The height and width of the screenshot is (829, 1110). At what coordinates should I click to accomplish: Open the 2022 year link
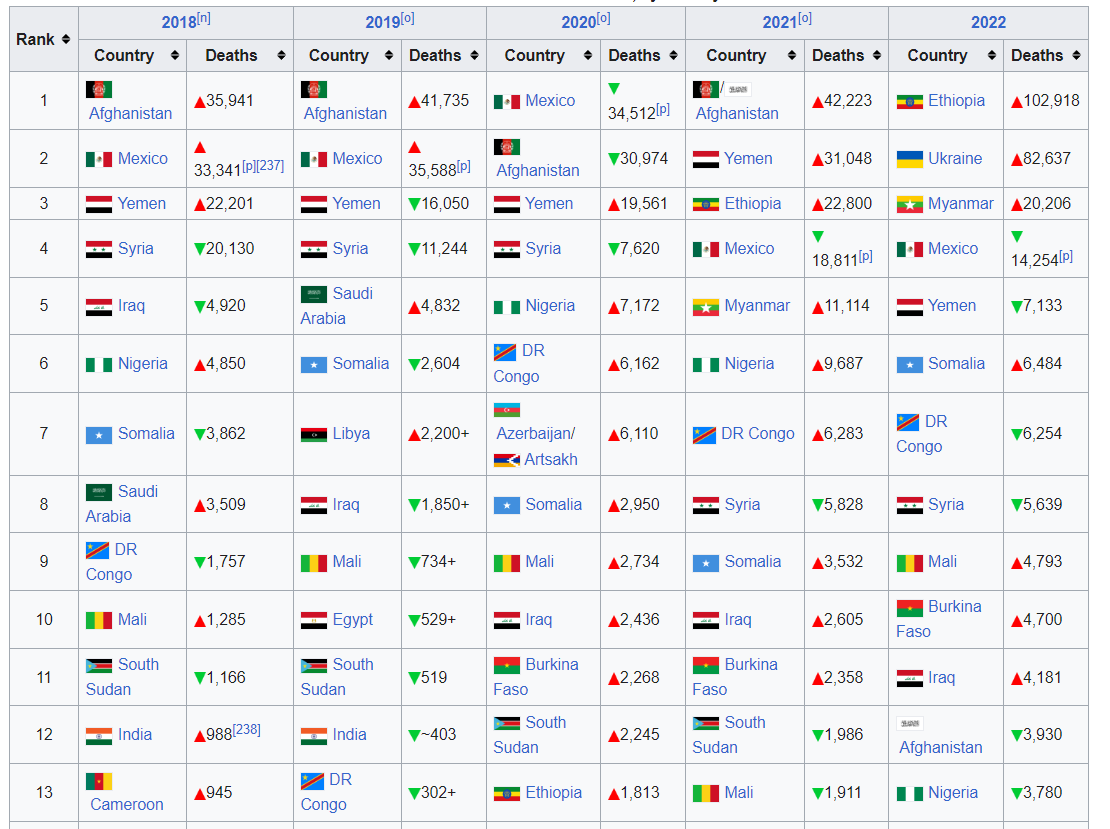pos(988,23)
